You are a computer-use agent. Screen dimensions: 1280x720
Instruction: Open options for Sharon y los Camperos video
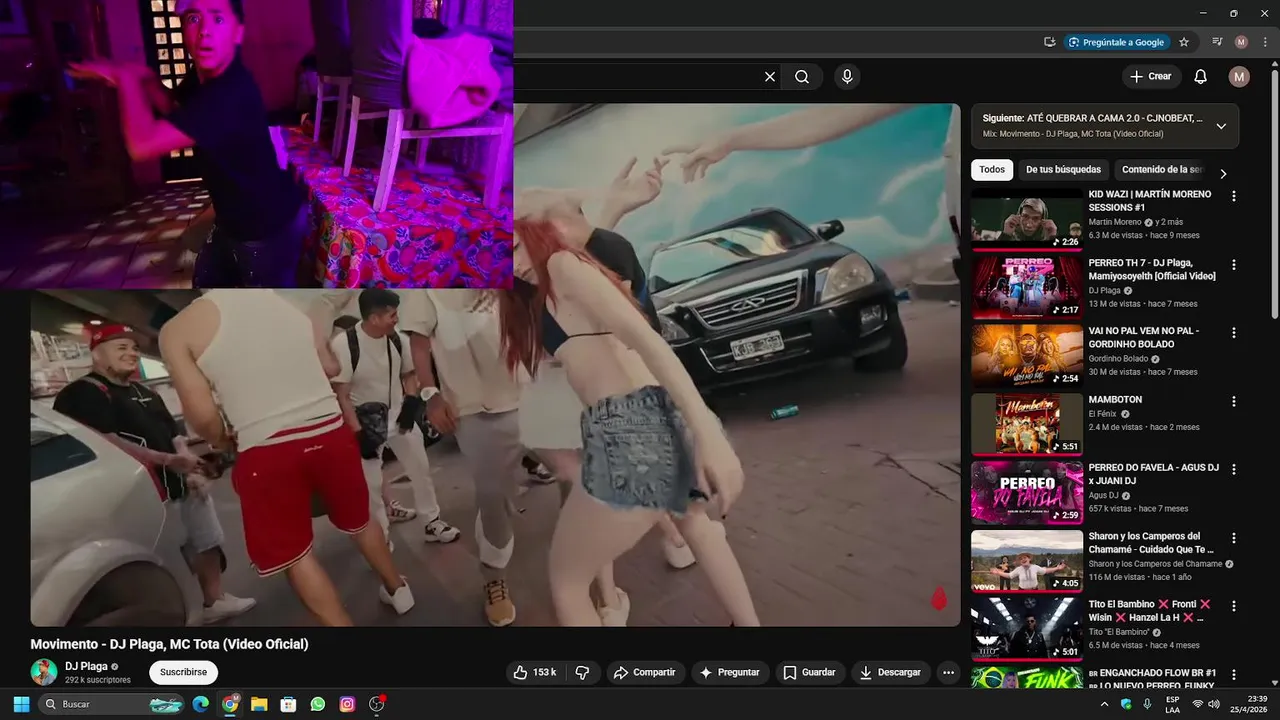pyautogui.click(x=1233, y=537)
